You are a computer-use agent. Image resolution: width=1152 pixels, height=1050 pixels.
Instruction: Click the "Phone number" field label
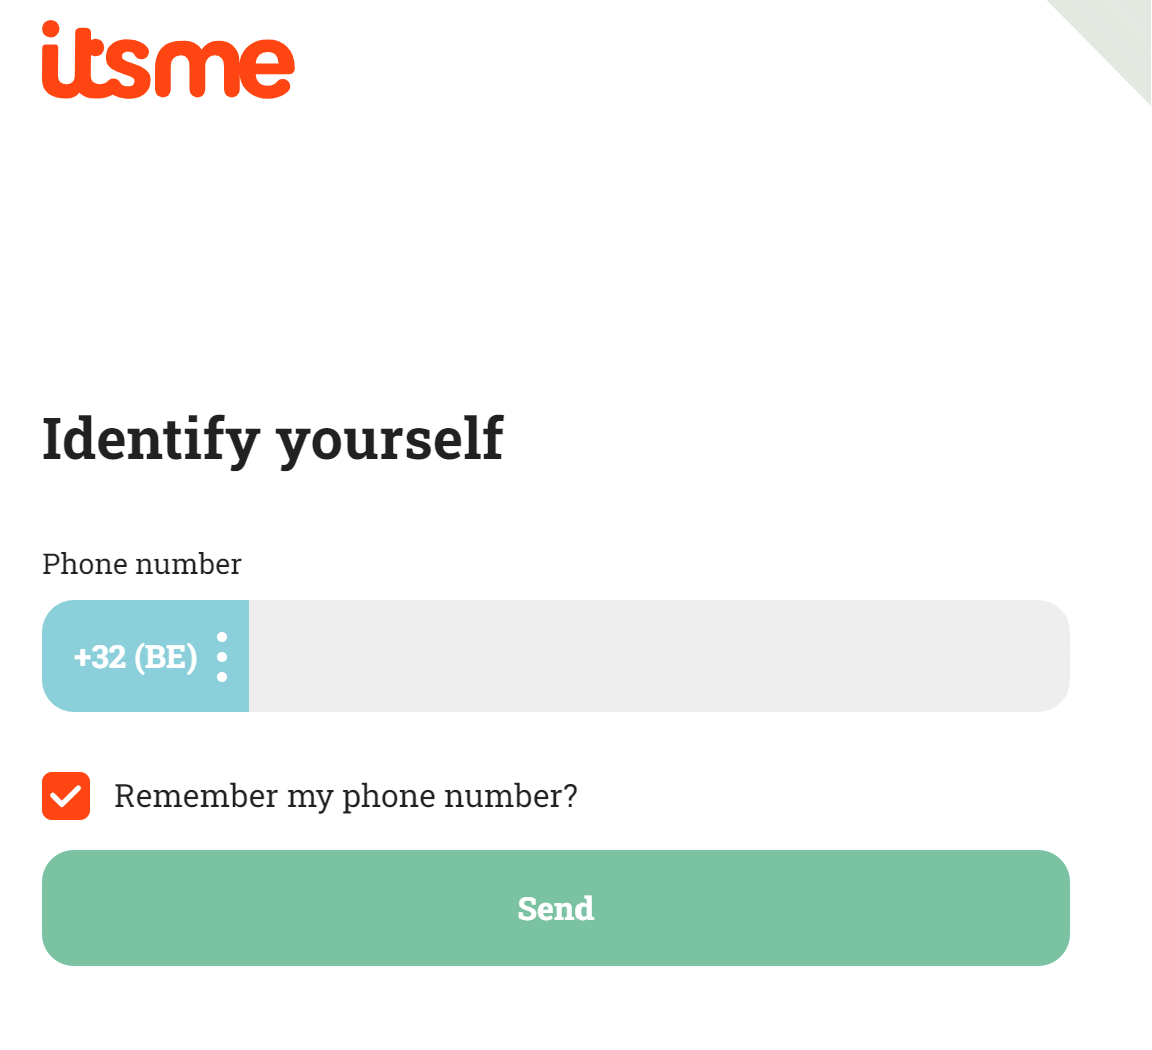point(142,564)
